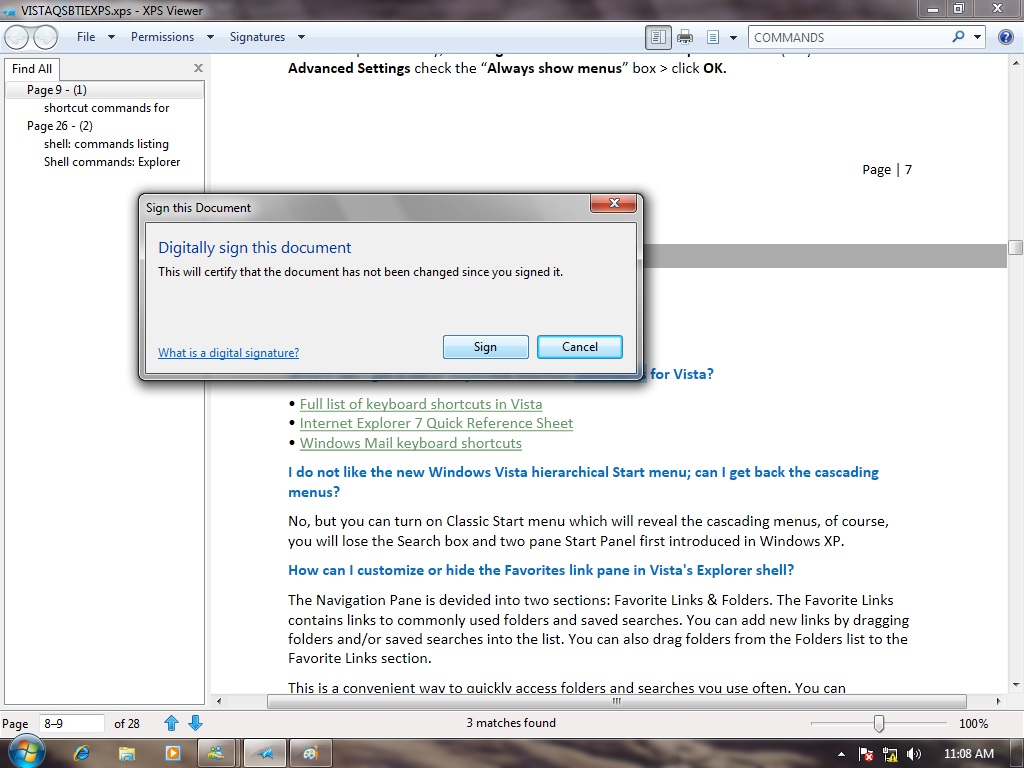The width and height of the screenshot is (1024, 768).
Task: Click the Sign button
Action: [485, 347]
